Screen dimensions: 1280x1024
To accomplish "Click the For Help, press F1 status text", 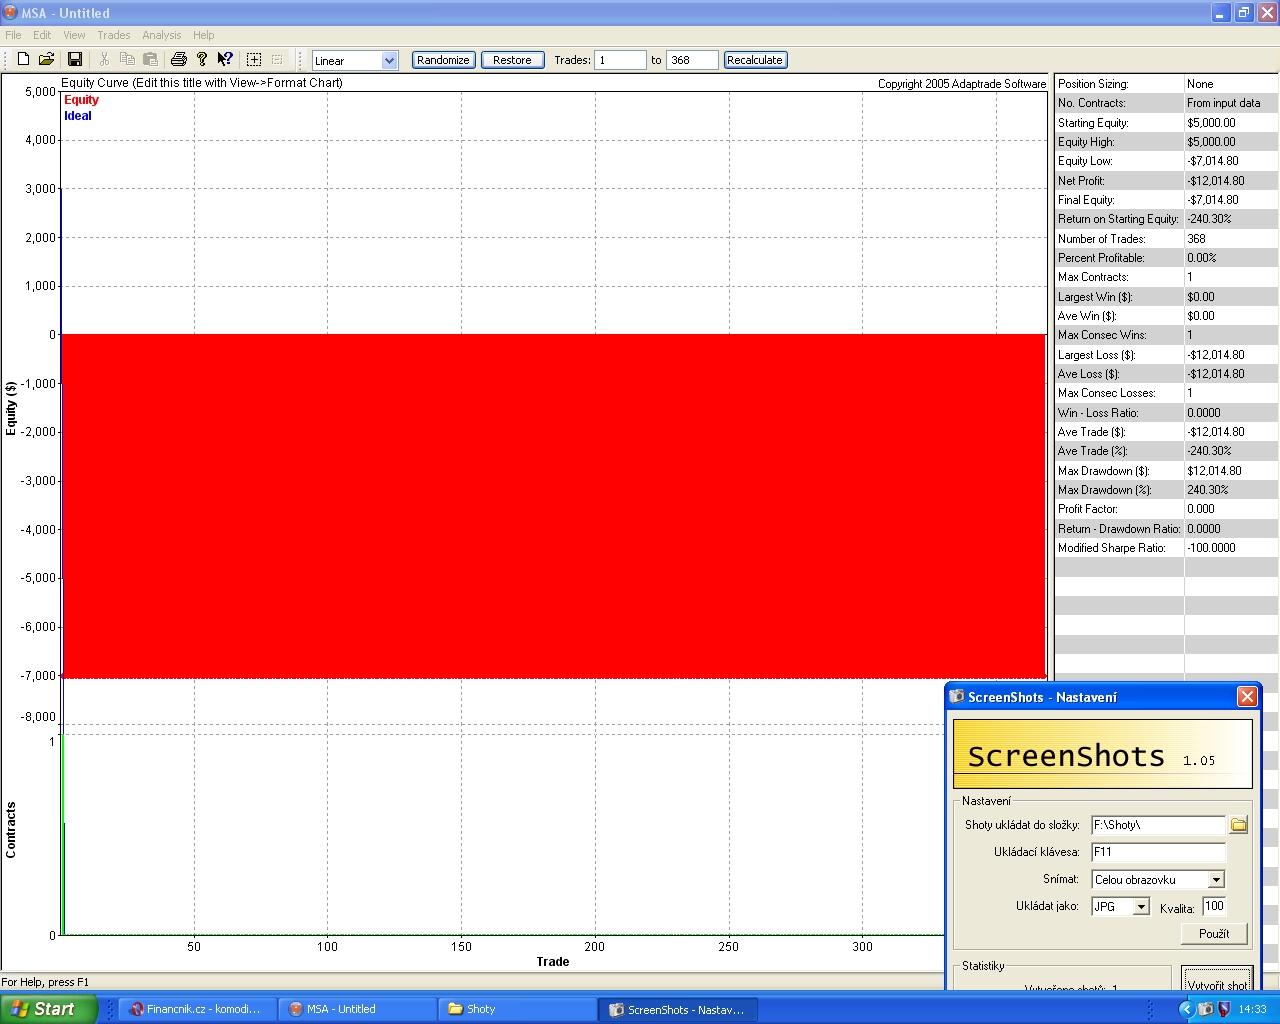I will coord(45,982).
